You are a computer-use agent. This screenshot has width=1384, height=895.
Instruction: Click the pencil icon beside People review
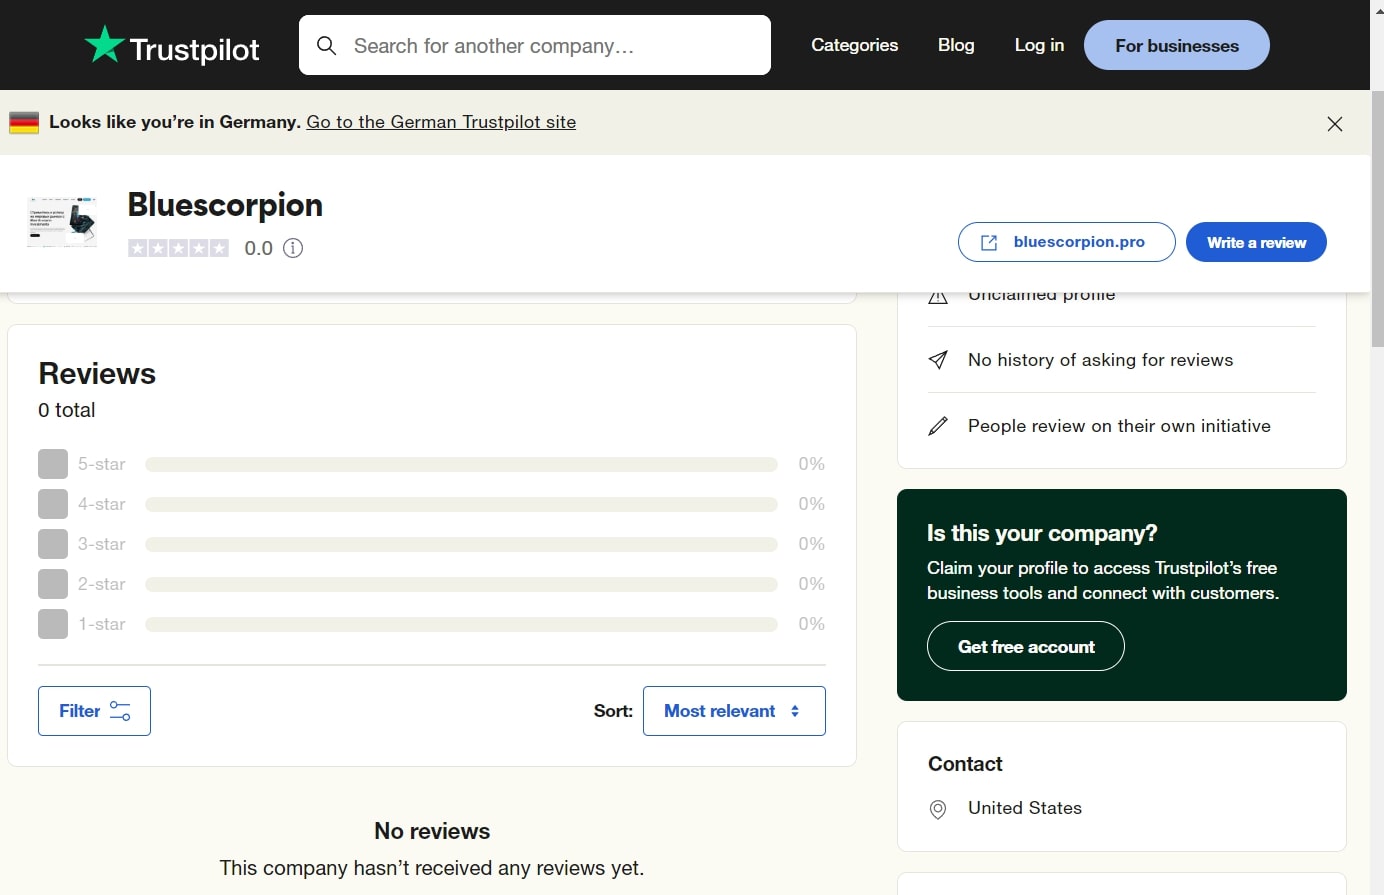(x=938, y=426)
